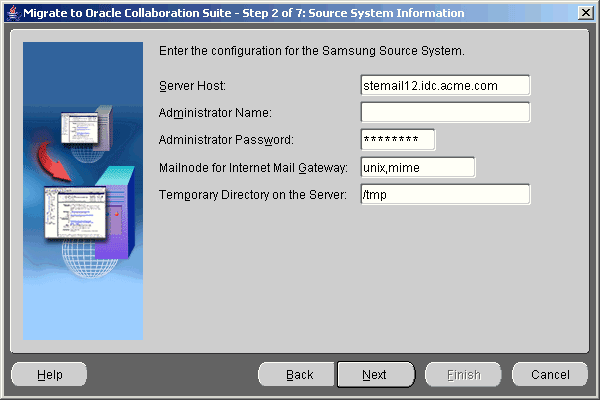Click the 'Administrator Name:' label
Image resolution: width=600 pixels, height=400 pixels.
(x=215, y=113)
